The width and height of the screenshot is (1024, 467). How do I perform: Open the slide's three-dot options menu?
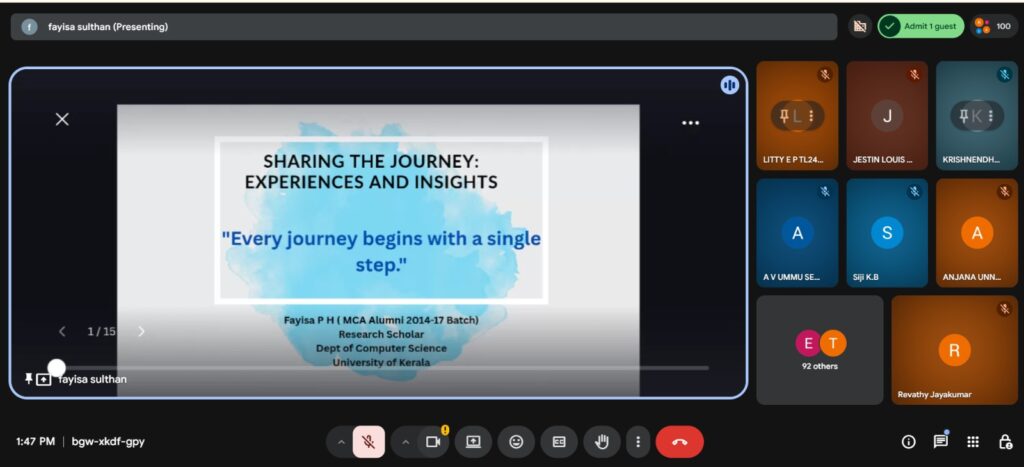(690, 123)
